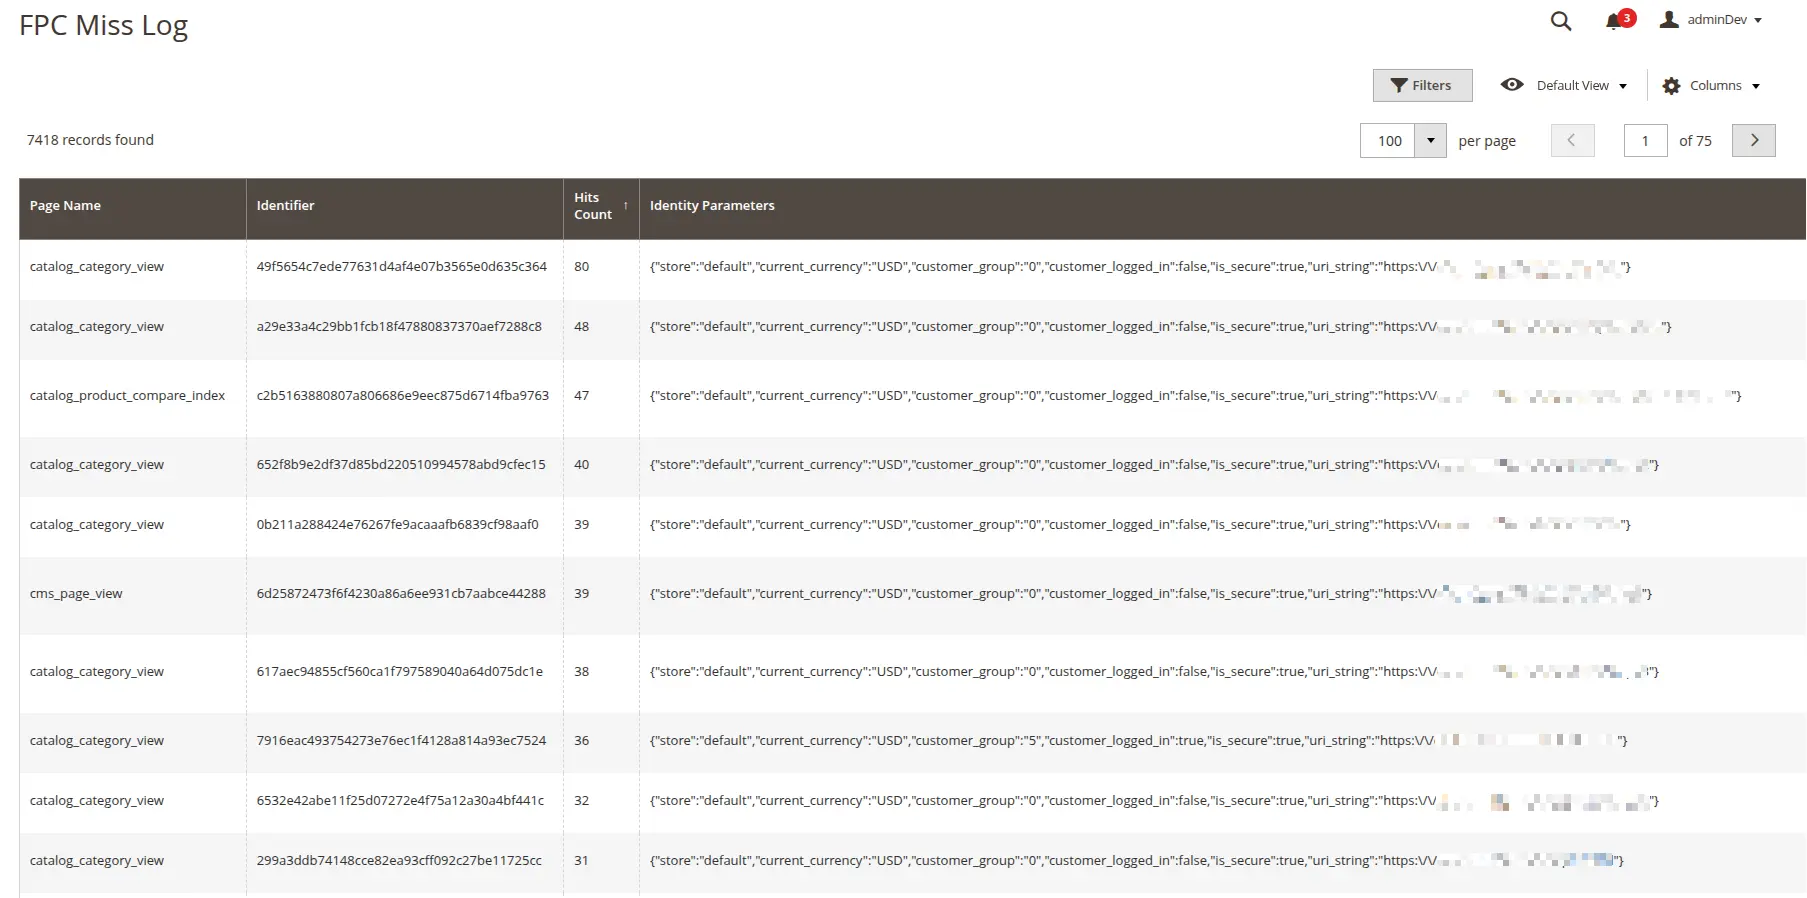The width and height of the screenshot is (1807, 898).
Task: Click the hits count value 36
Action: click(x=582, y=741)
